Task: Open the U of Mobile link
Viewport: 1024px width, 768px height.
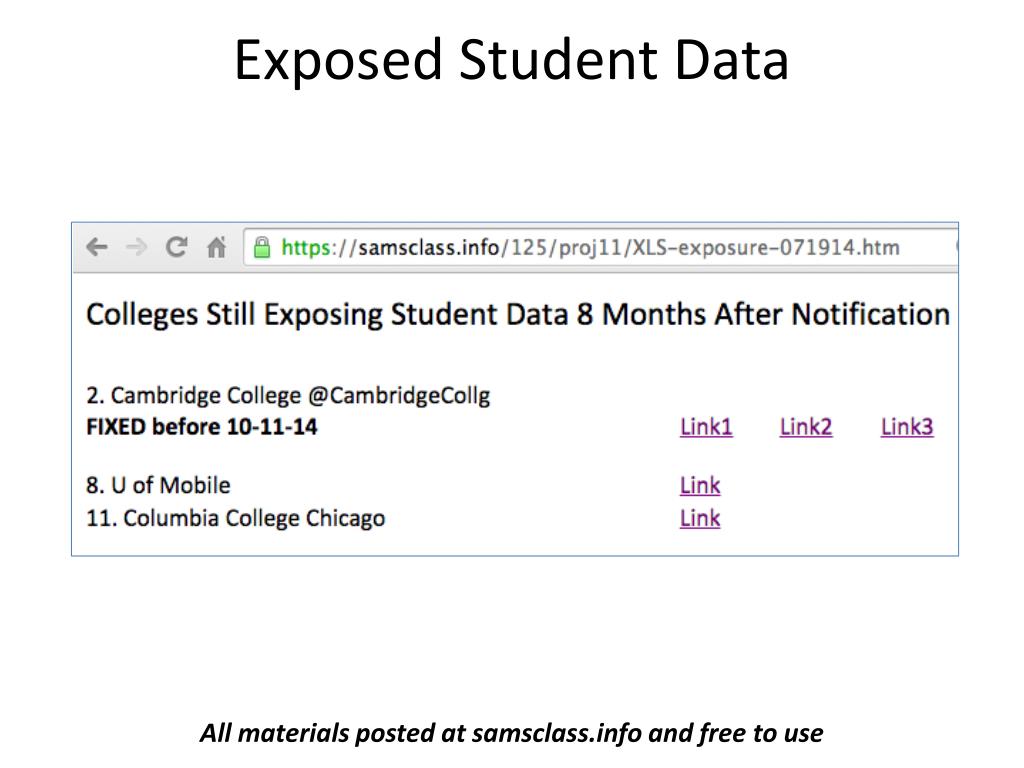Action: coord(700,485)
